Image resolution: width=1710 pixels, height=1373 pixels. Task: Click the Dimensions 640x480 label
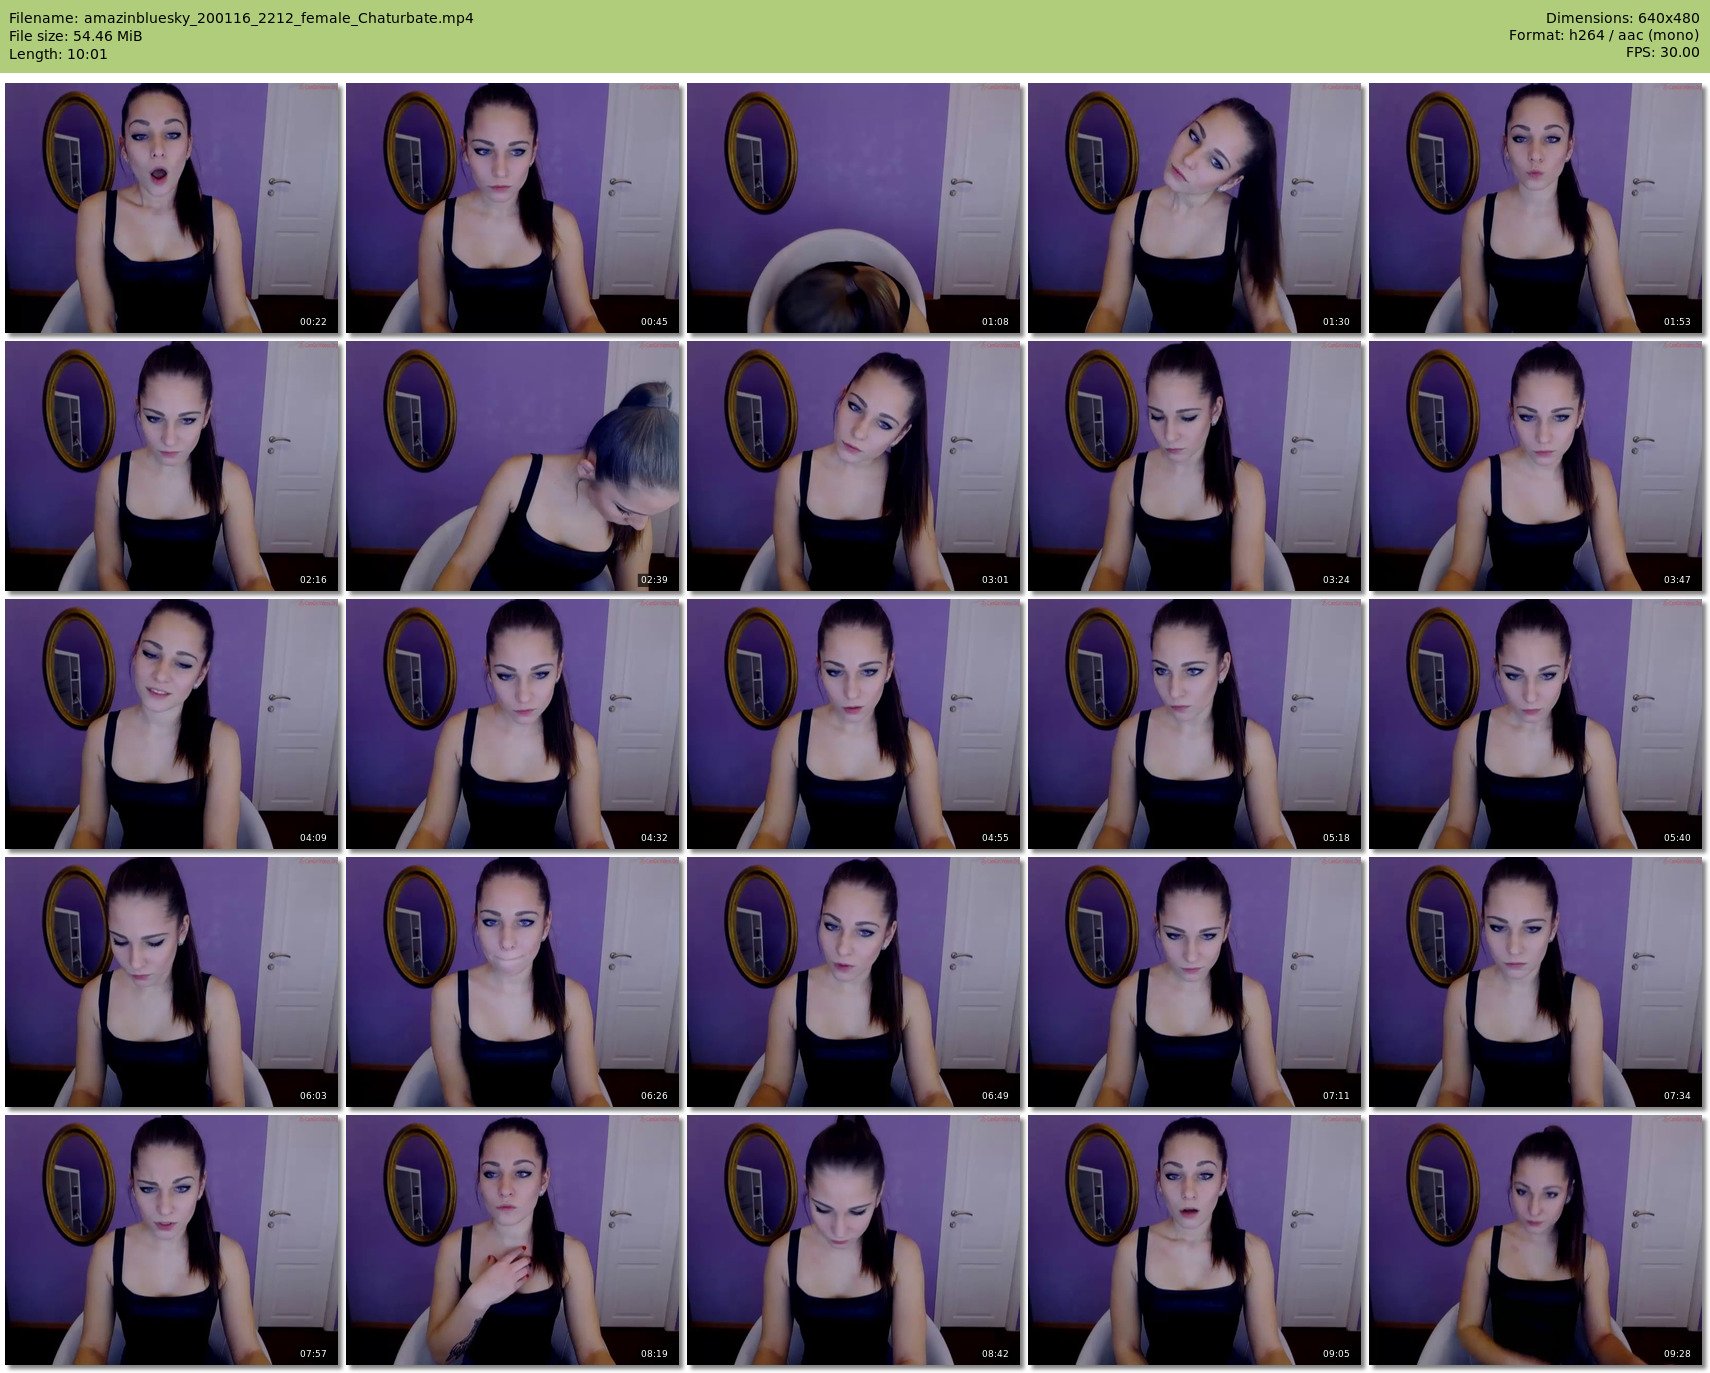point(1622,18)
